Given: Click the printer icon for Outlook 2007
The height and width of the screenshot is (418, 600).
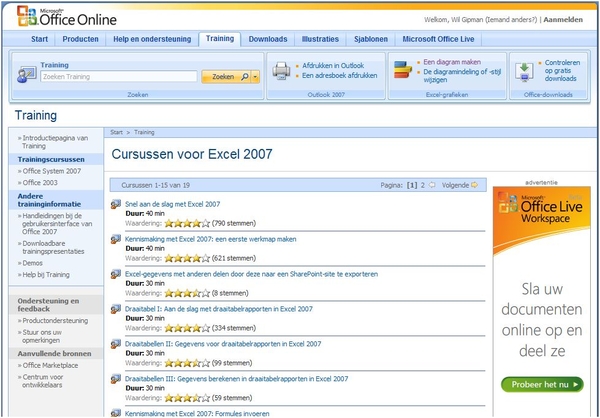Looking at the screenshot, I should (x=281, y=71).
